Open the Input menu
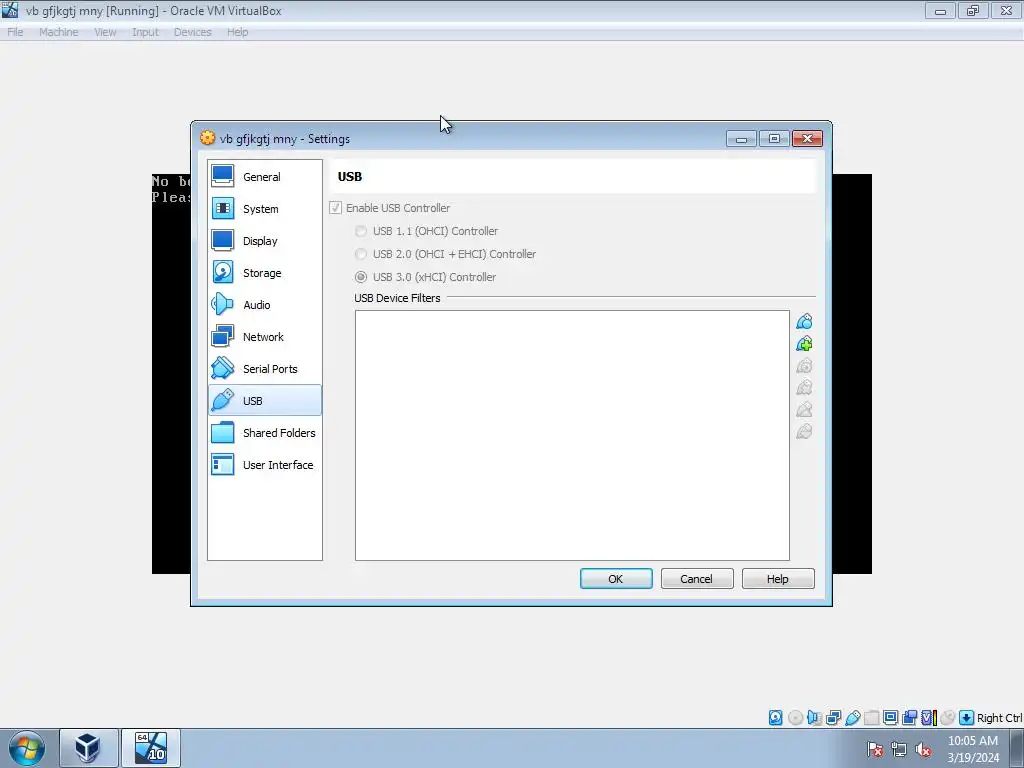Viewport: 1024px width, 768px height. click(x=145, y=32)
